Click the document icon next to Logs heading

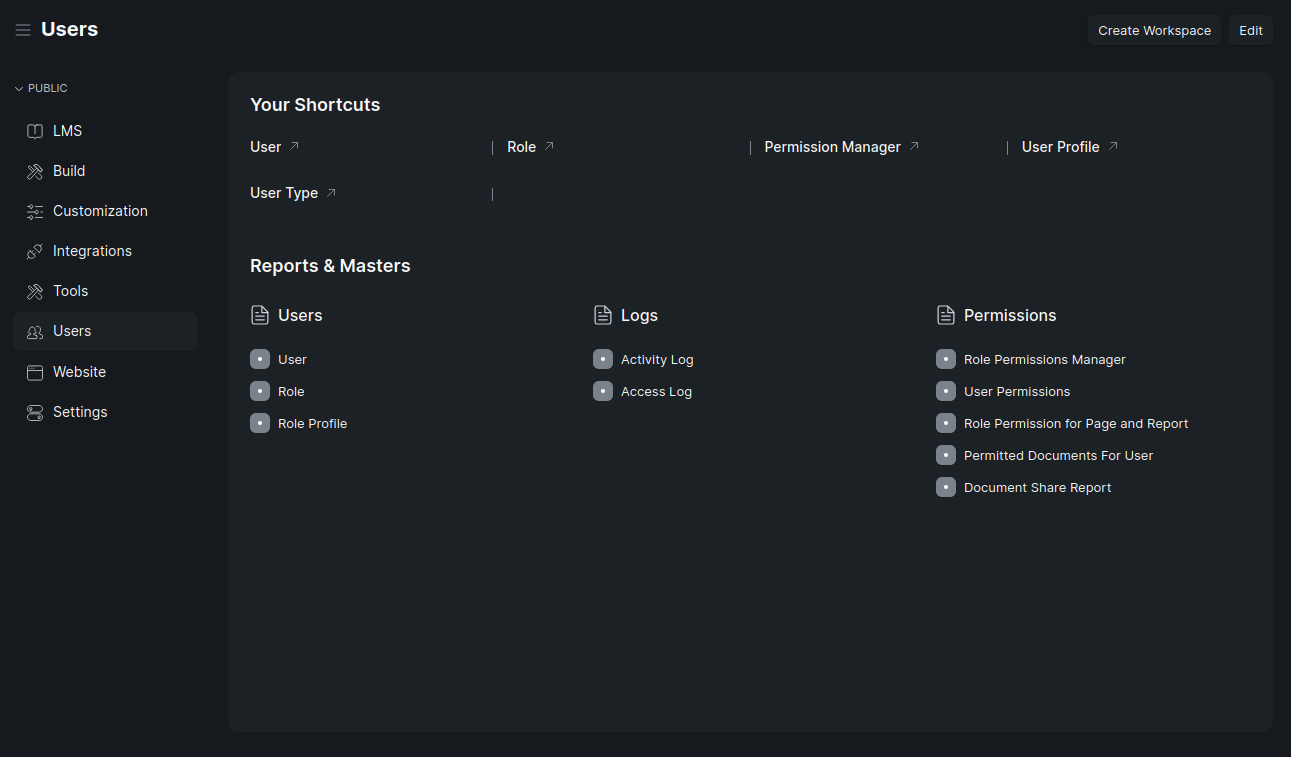(x=603, y=315)
